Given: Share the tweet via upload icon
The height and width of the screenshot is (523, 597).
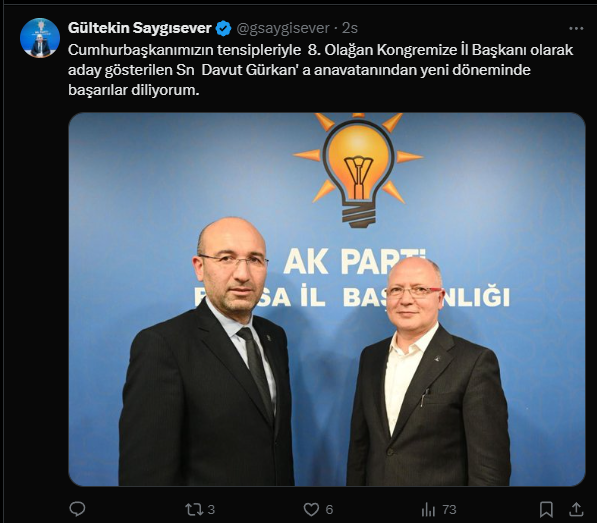Looking at the screenshot, I should (576, 509).
